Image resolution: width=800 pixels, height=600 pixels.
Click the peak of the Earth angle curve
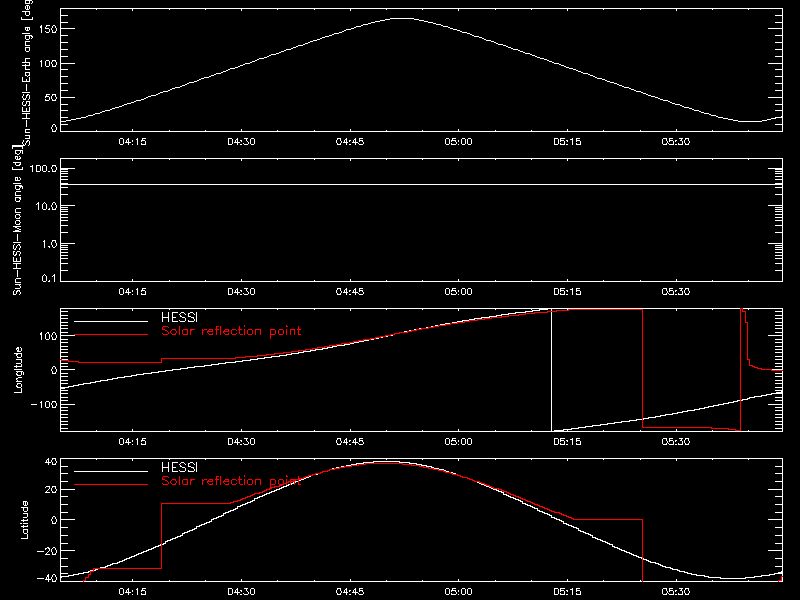403,18
